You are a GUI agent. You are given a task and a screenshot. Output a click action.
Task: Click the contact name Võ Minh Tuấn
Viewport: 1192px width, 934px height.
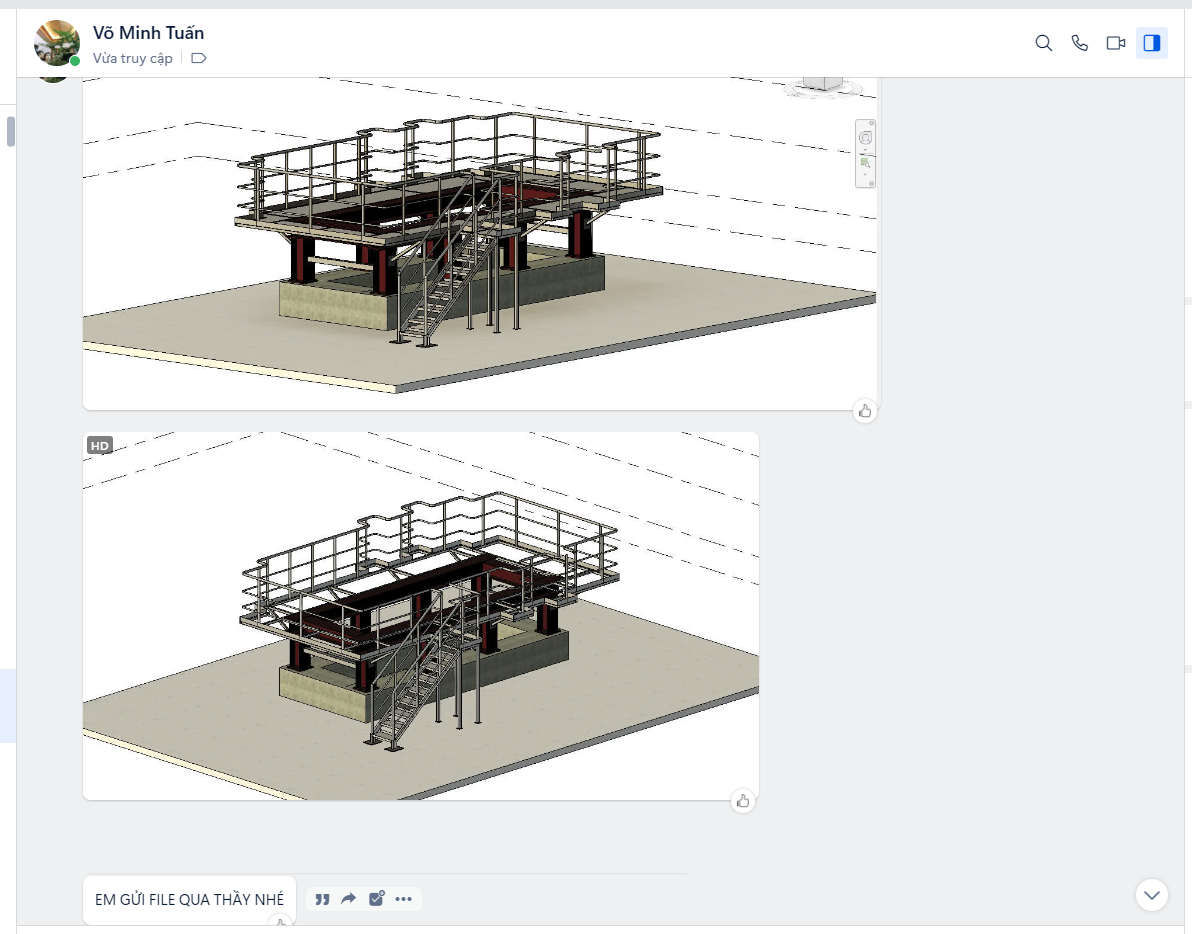[x=148, y=34]
